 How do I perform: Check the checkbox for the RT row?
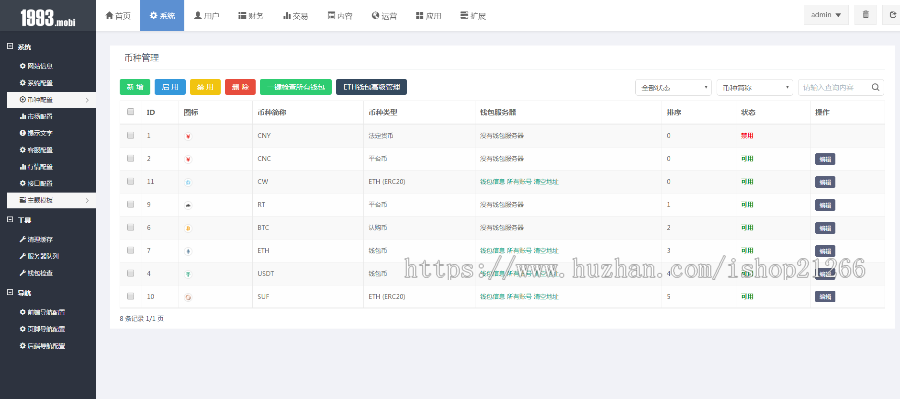point(130,204)
